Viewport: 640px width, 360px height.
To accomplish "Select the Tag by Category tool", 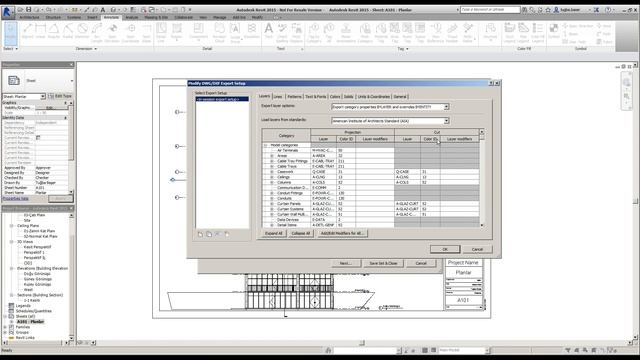I will coord(314,32).
